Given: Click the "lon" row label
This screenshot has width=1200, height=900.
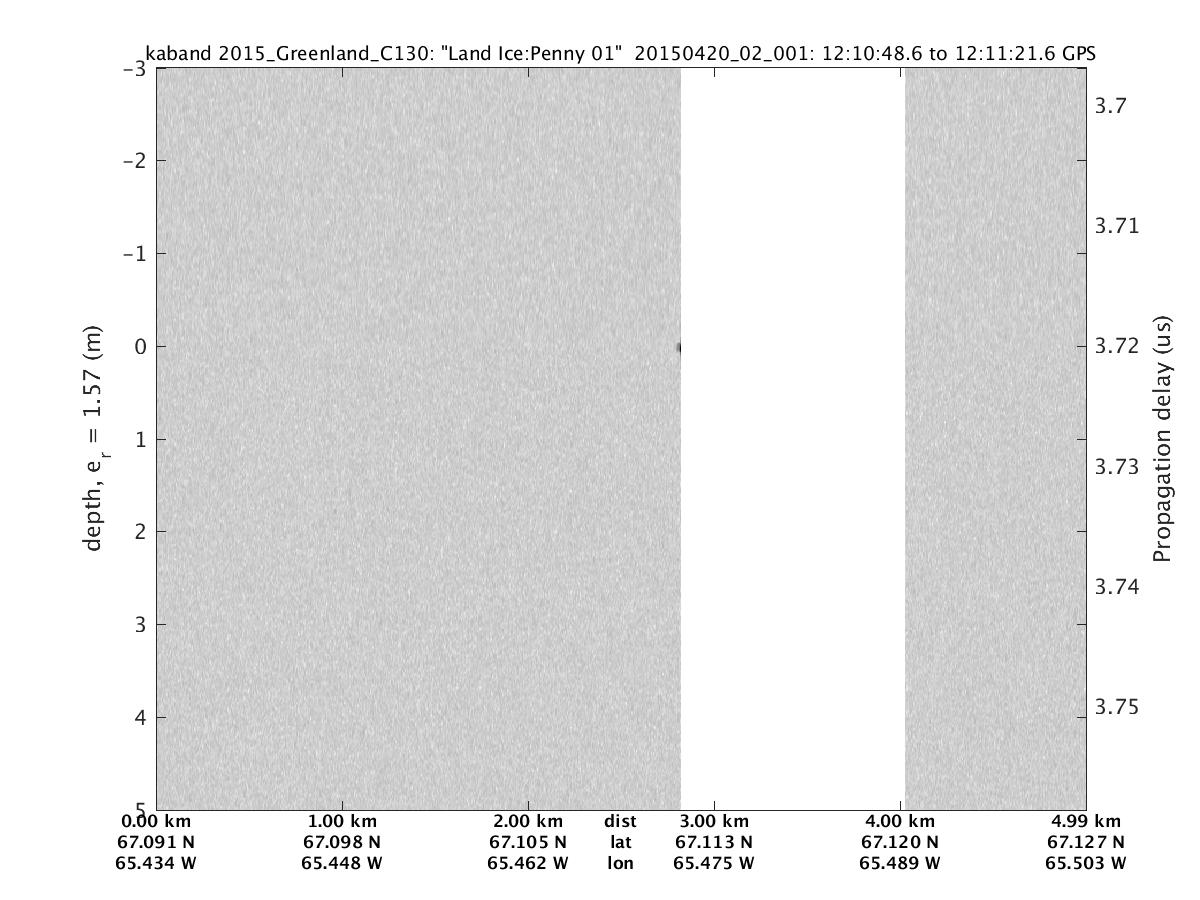Looking at the screenshot, I should click(620, 863).
